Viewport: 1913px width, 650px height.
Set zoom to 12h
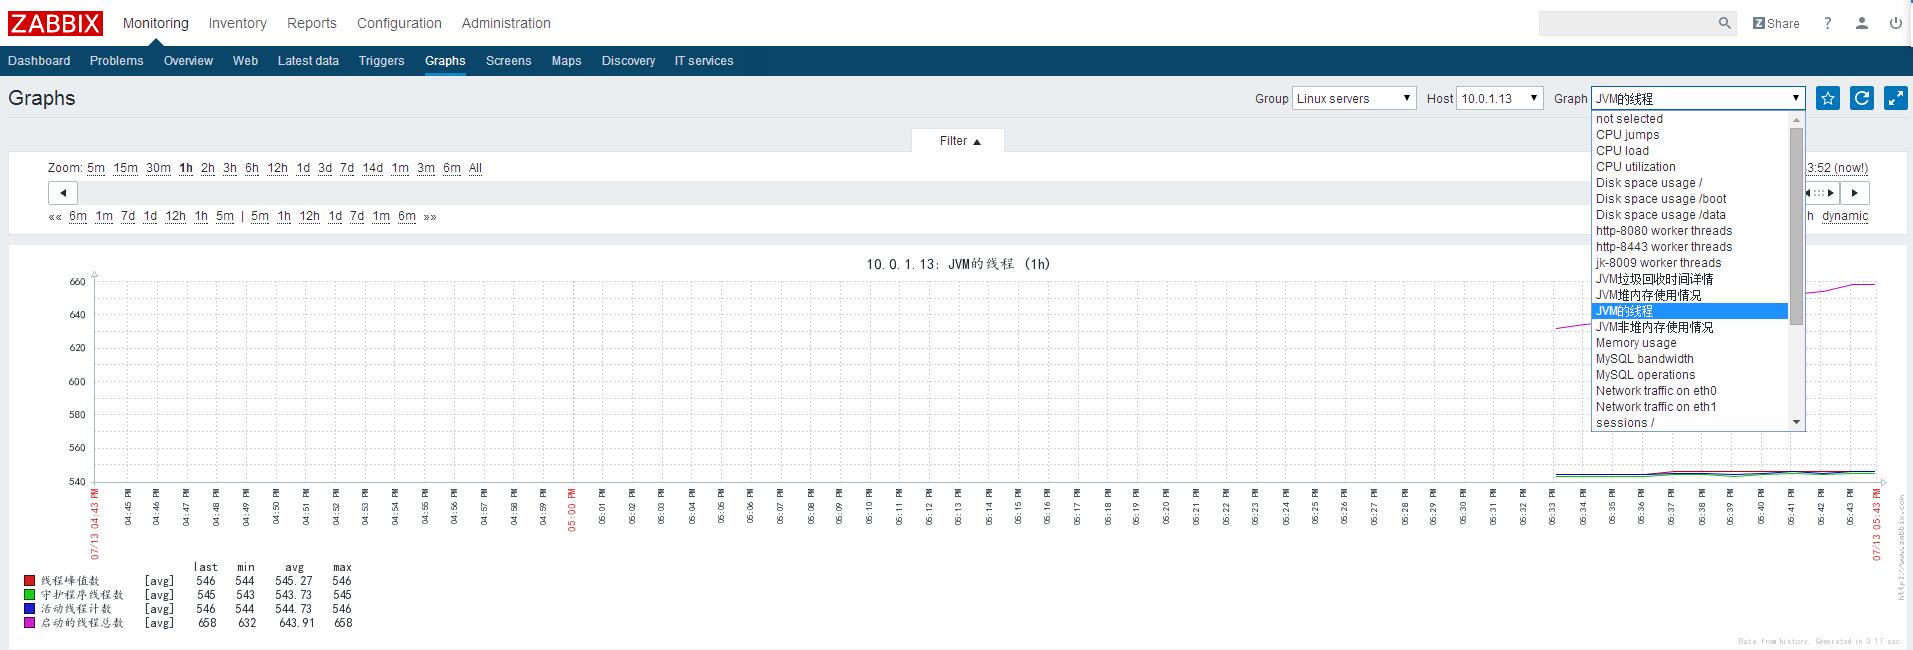tap(277, 168)
